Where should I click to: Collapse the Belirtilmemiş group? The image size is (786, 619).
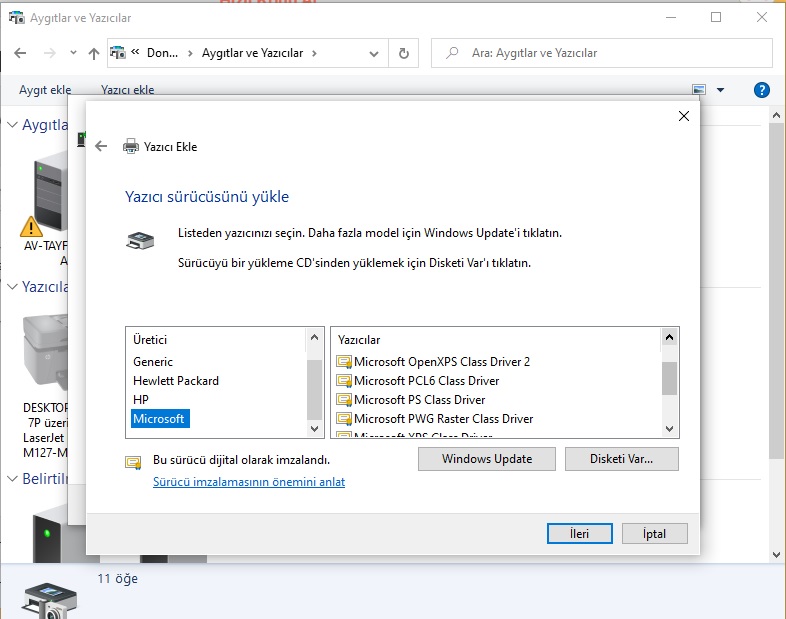13,479
